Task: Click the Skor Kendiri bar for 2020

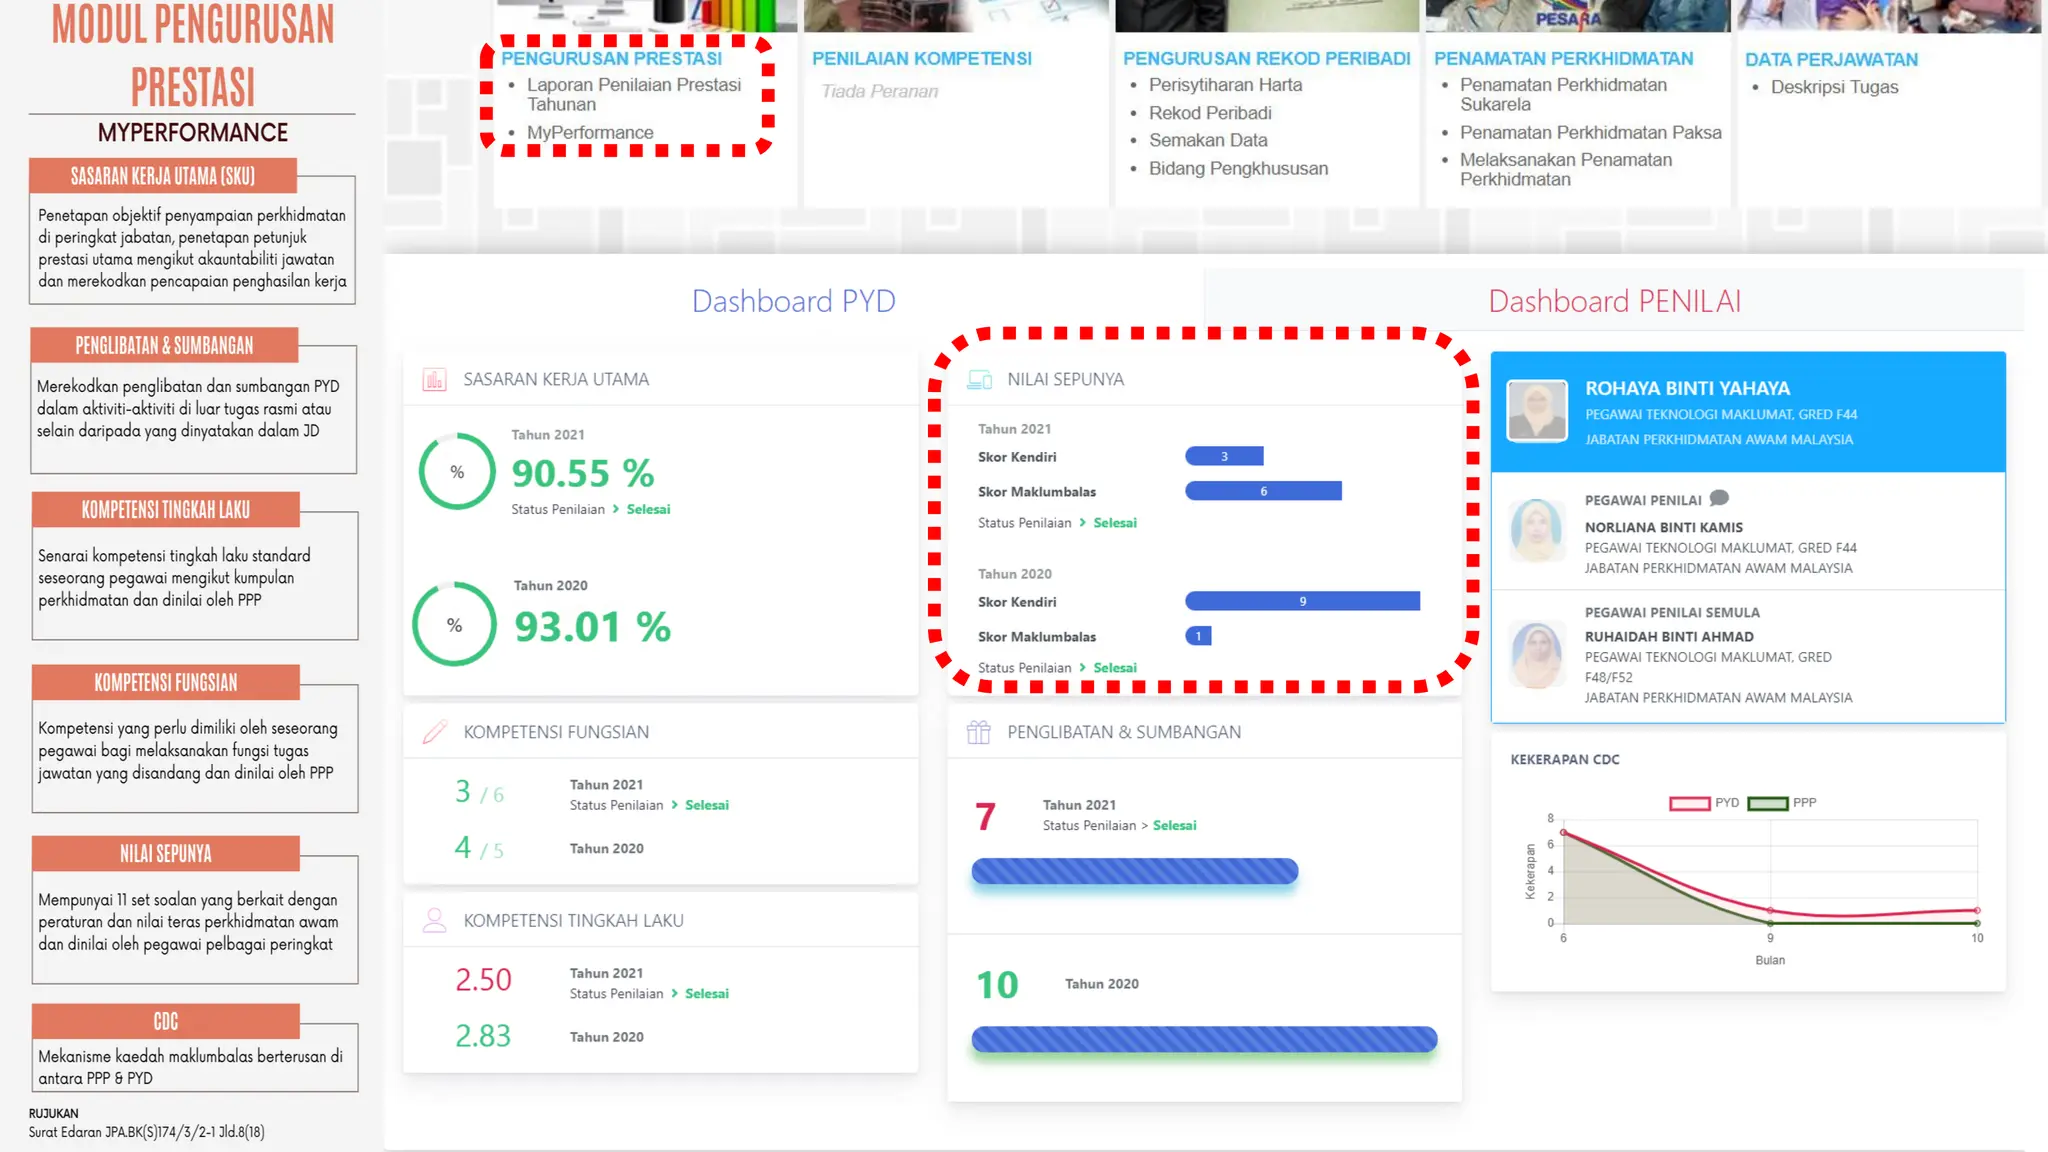Action: coord(1302,601)
